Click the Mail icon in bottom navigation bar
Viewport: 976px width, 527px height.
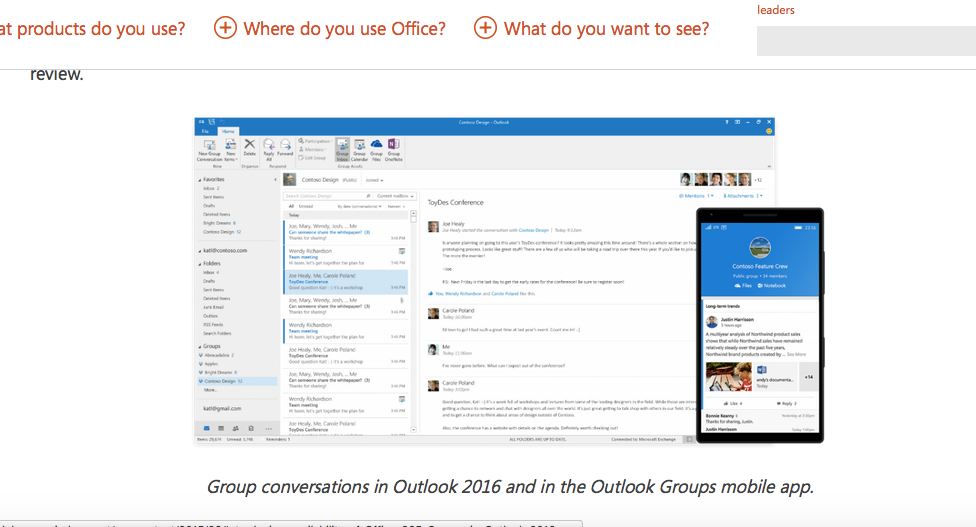click(207, 427)
